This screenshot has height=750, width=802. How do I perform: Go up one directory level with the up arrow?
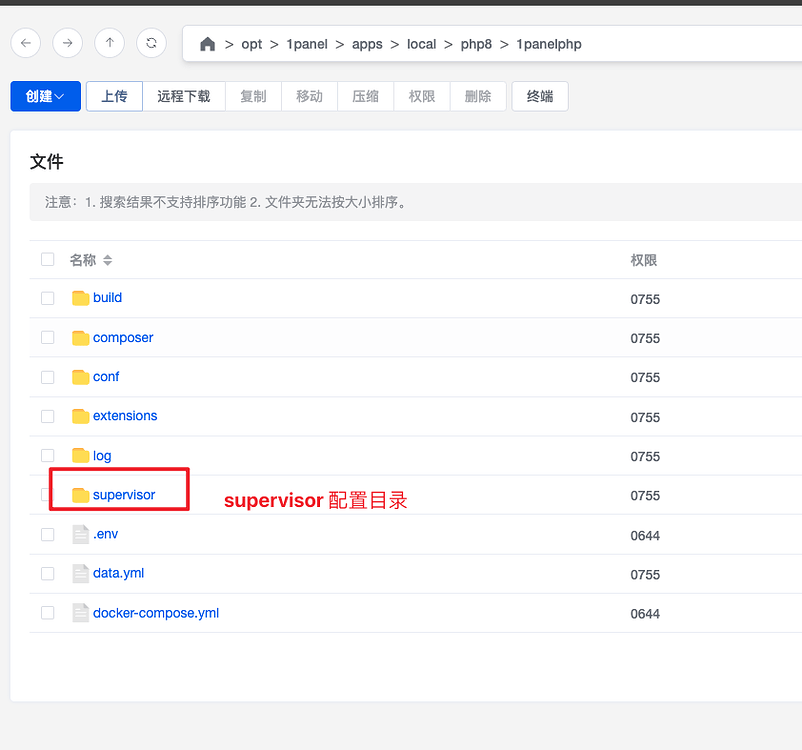coord(109,43)
